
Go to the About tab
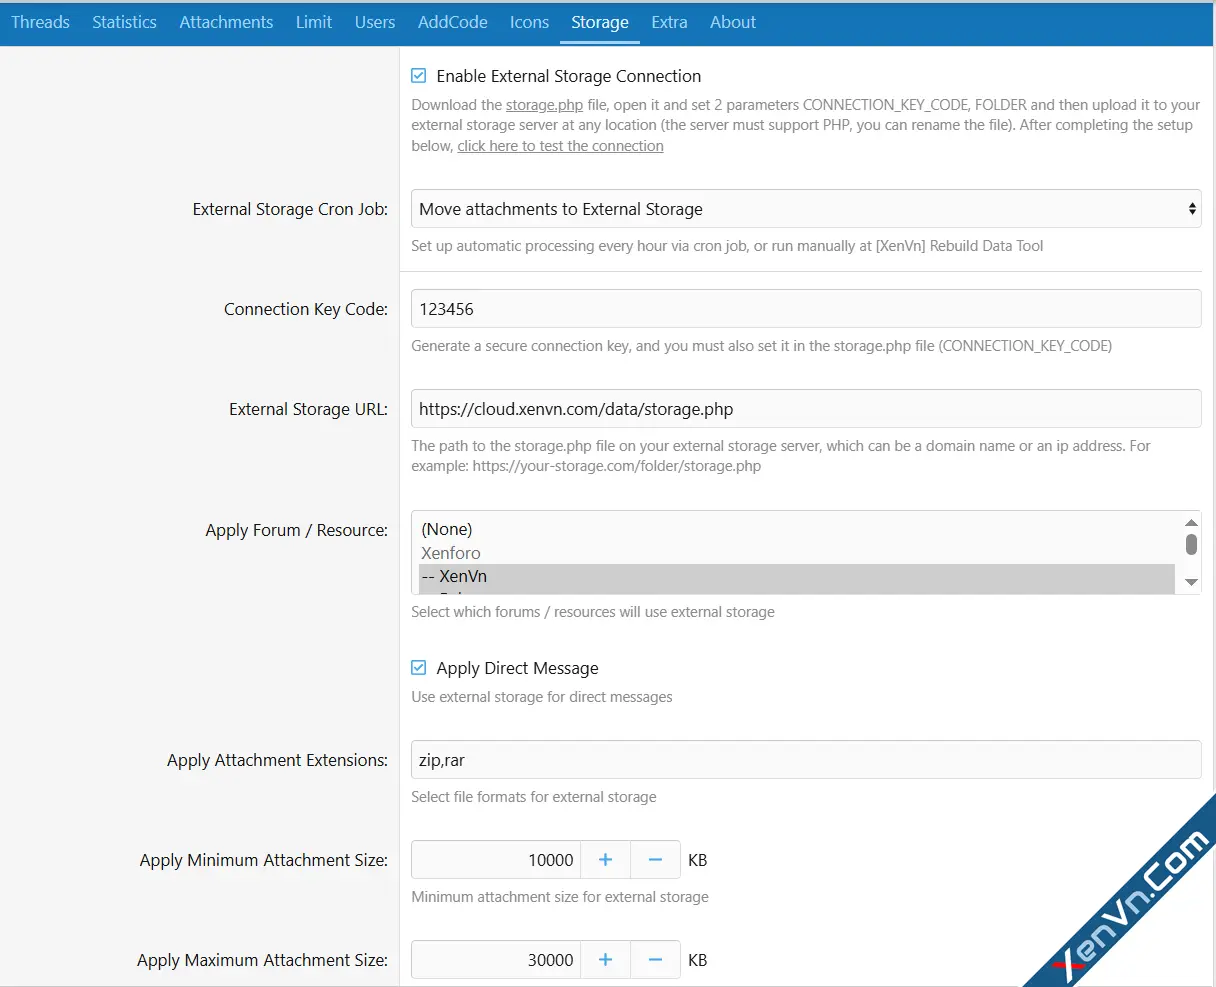tap(733, 22)
